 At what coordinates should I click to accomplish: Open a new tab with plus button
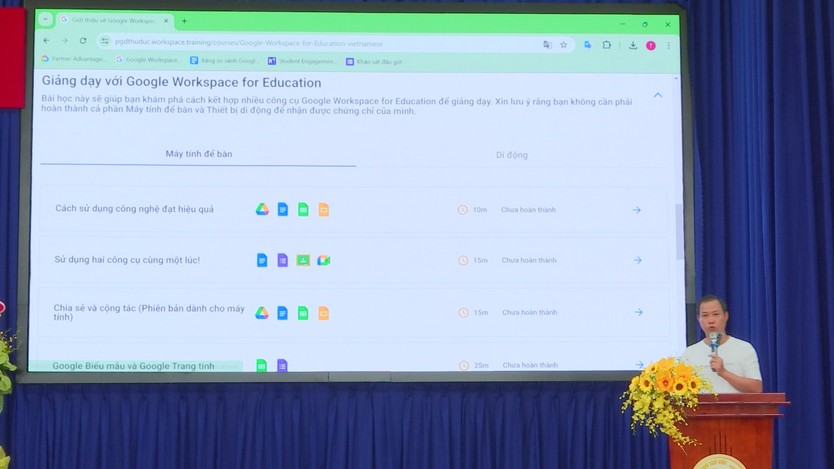[184, 21]
